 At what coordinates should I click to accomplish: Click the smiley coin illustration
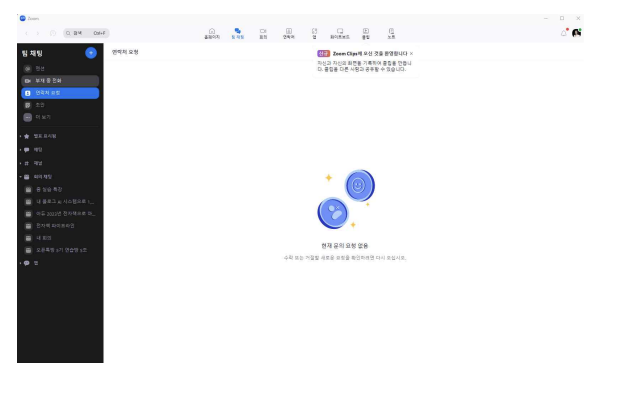(359, 186)
